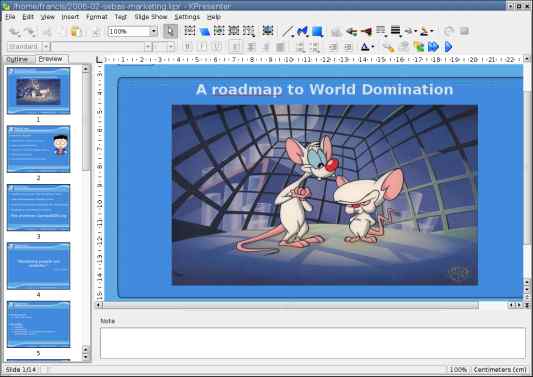The image size is (533, 377).
Task: Toggle bold text formatting button
Action: 187,47
